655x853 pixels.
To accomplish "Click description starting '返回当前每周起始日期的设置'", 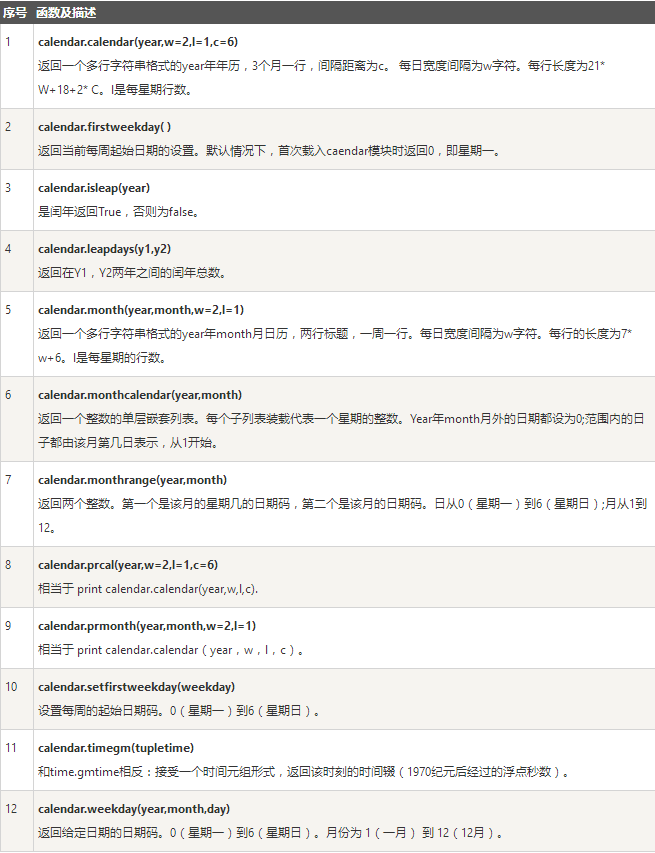I will point(270,151).
